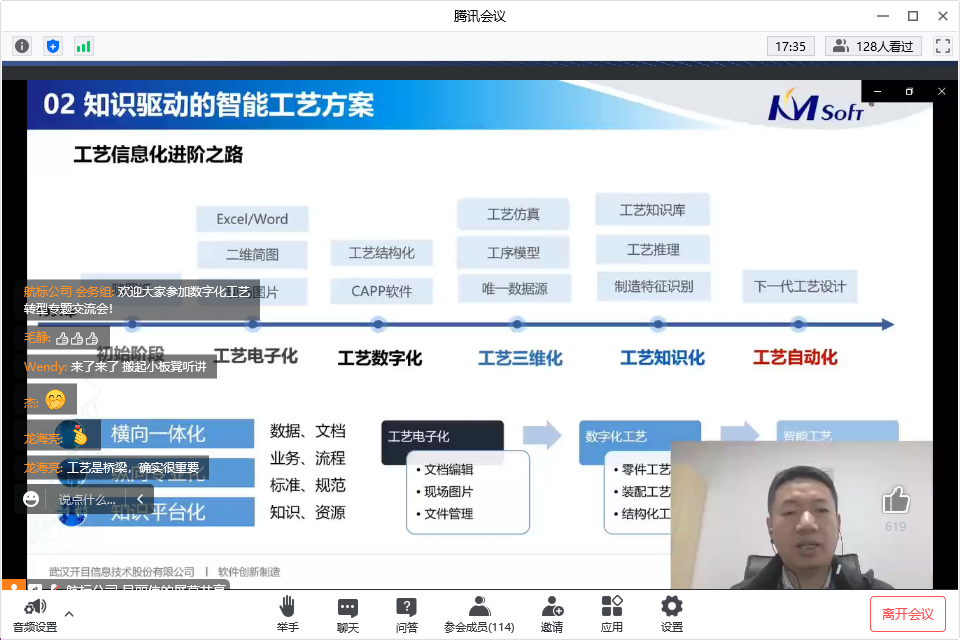This screenshot has width=960, height=640.
Task: Click the blue security shield icon
Action: 53,46
